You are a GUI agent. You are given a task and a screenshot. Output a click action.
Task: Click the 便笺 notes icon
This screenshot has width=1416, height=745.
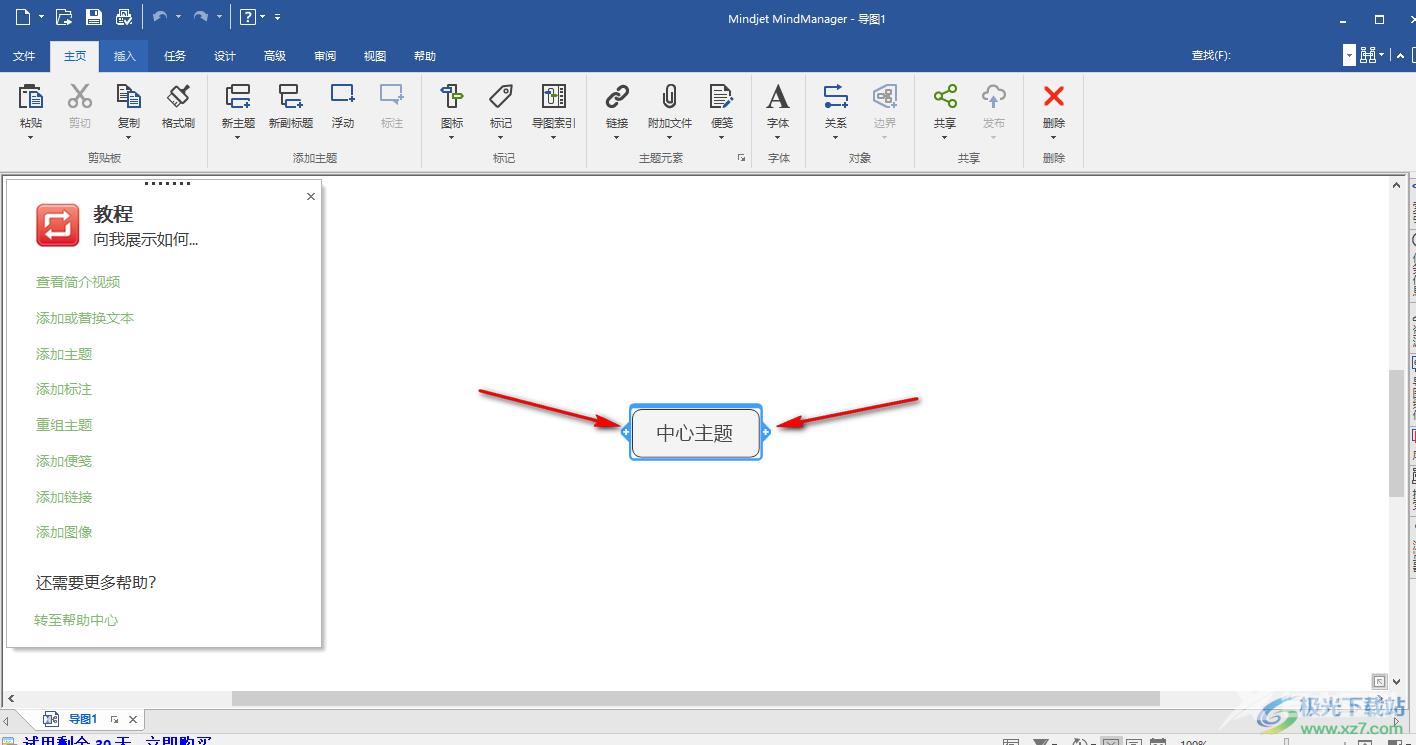[722, 97]
